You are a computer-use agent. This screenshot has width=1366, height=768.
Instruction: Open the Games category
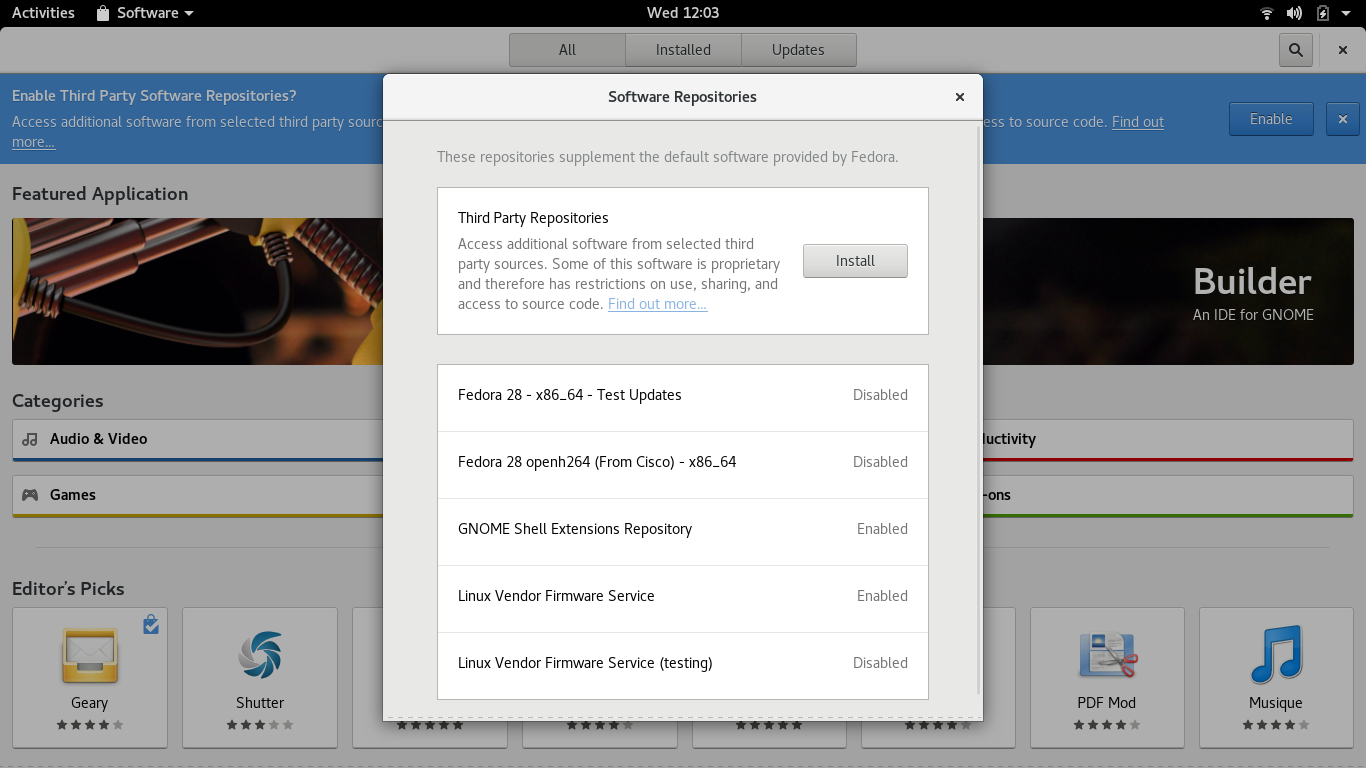[x=197, y=496]
